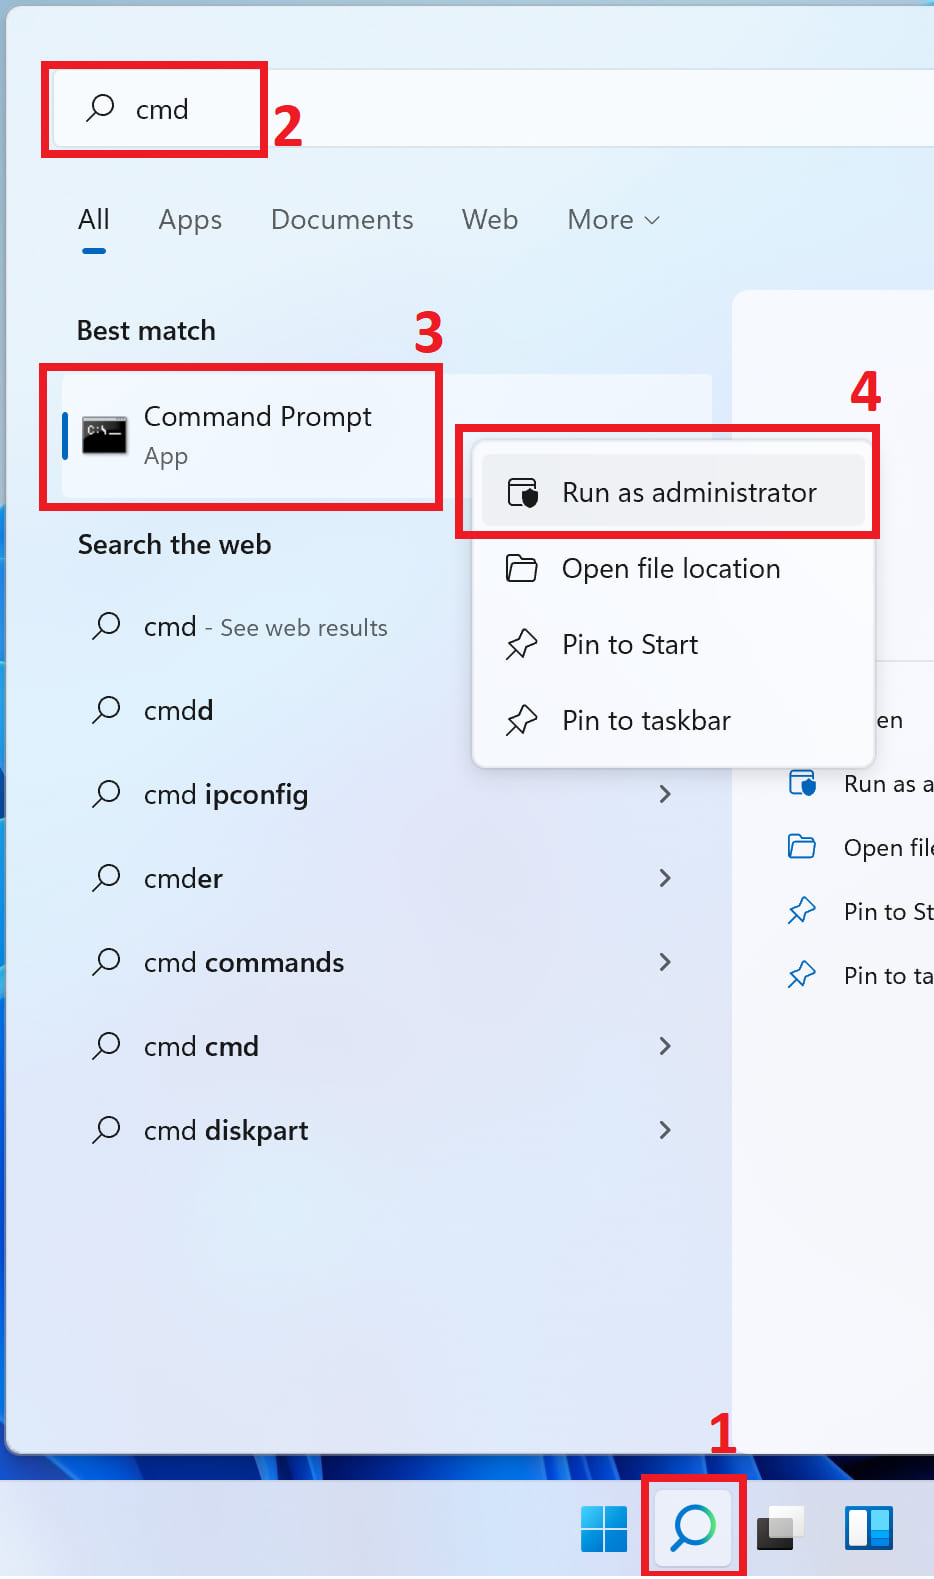Open the Widgets taskbar icon

point(868,1528)
